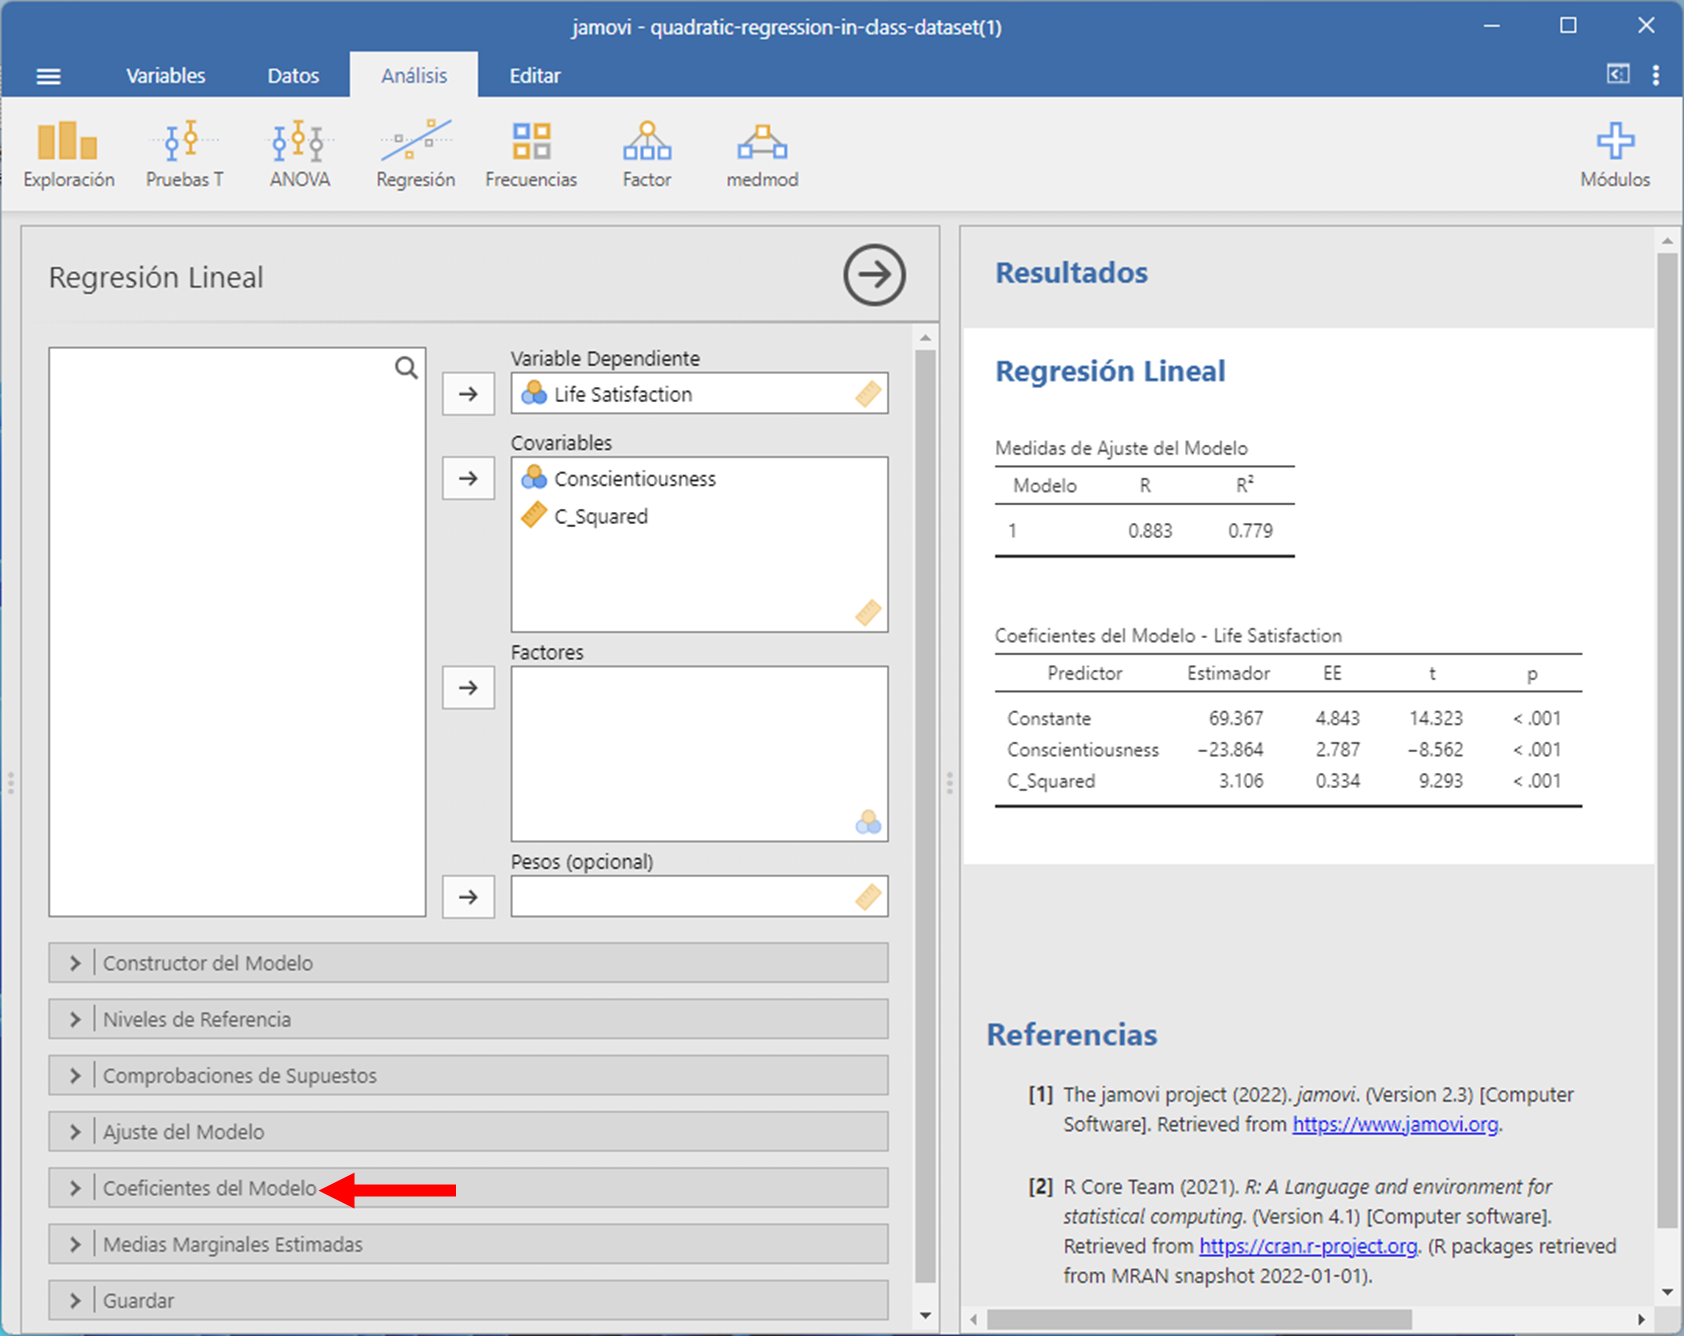Open the Factor analysis menu
The width and height of the screenshot is (1684, 1336).
click(646, 154)
